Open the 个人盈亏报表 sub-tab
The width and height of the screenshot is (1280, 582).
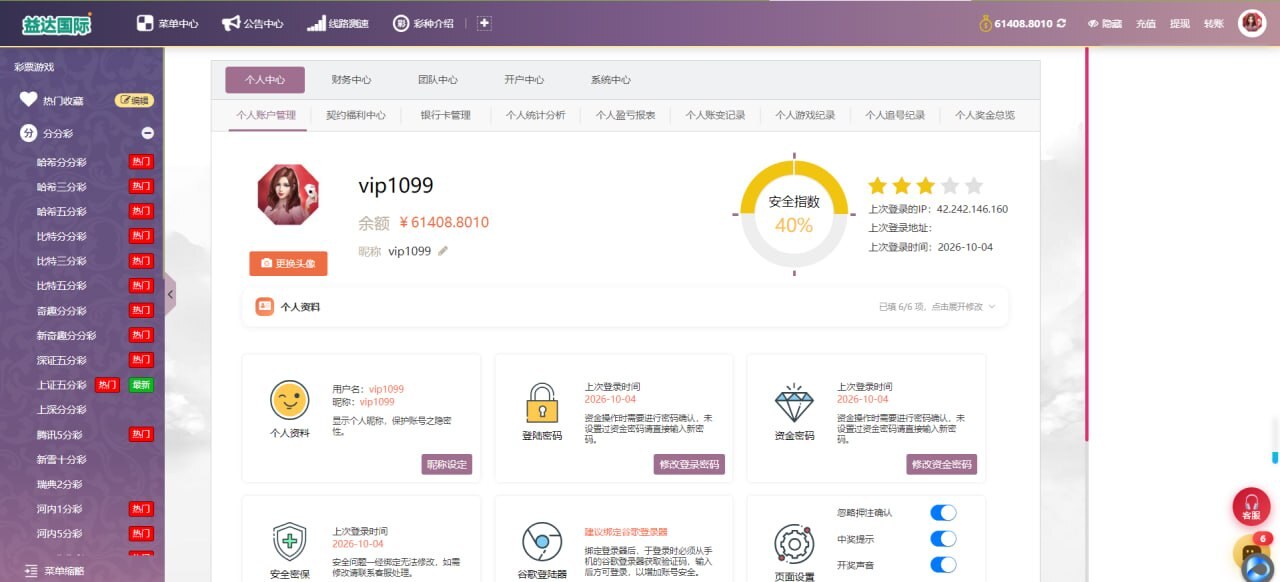pyautogui.click(x=626, y=115)
